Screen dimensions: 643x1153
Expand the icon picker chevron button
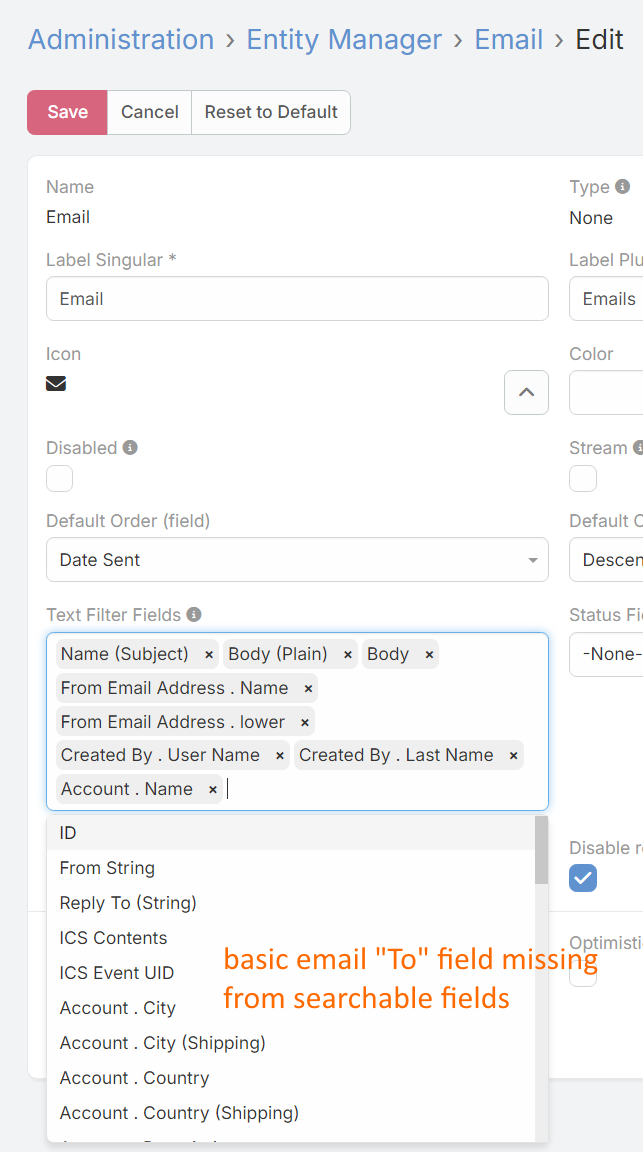[x=526, y=392]
